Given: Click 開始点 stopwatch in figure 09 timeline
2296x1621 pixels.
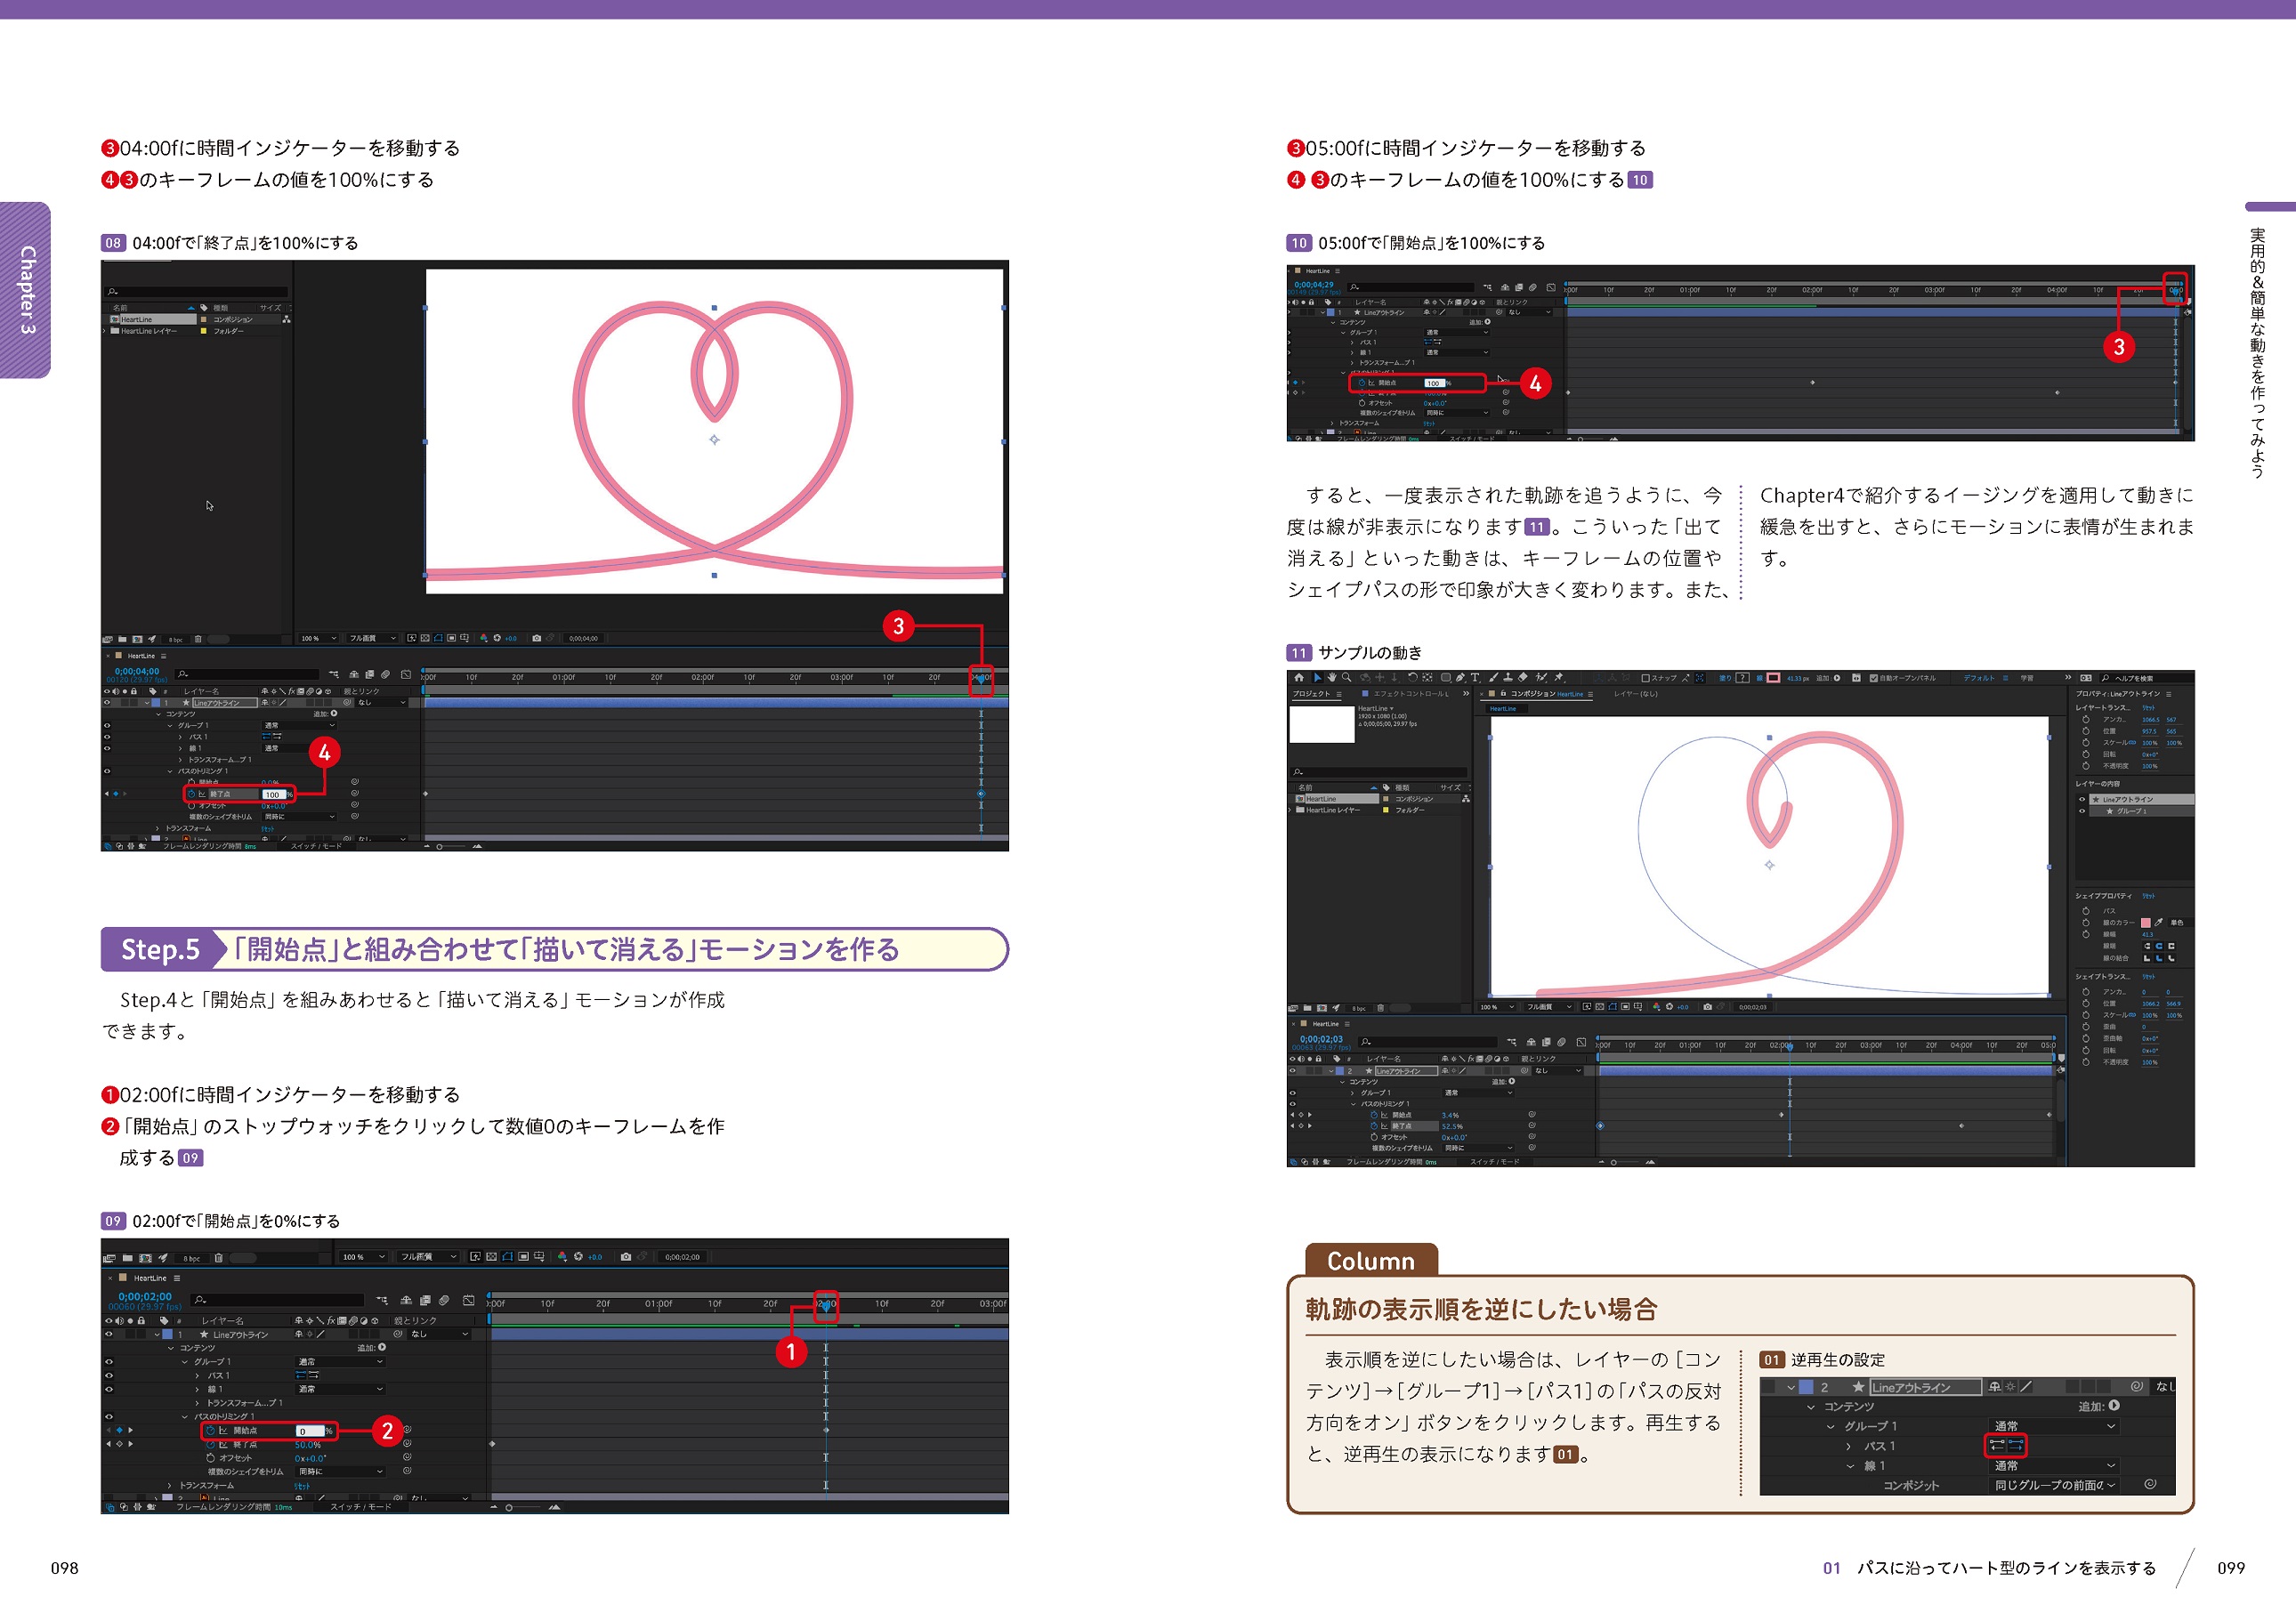Looking at the screenshot, I should tap(211, 1431).
